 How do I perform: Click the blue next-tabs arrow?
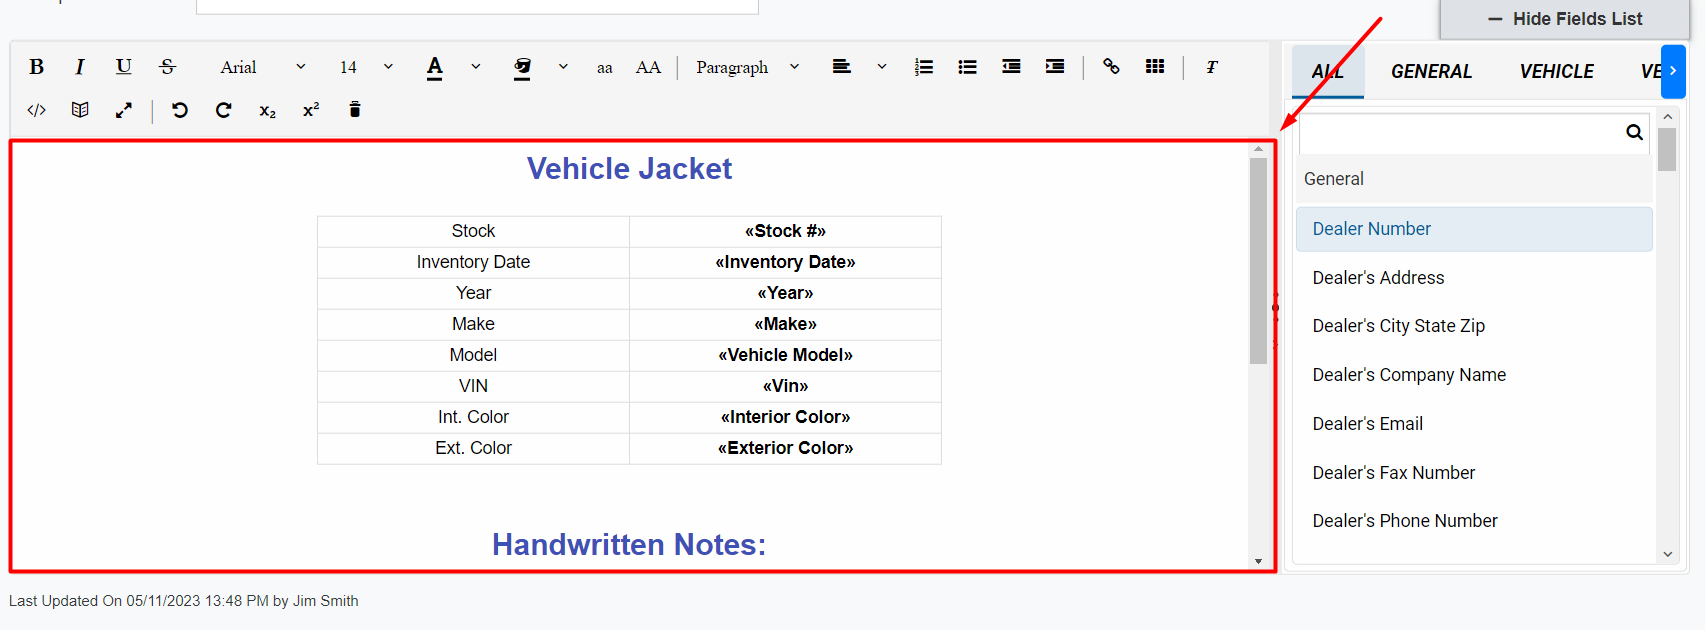pyautogui.click(x=1673, y=71)
